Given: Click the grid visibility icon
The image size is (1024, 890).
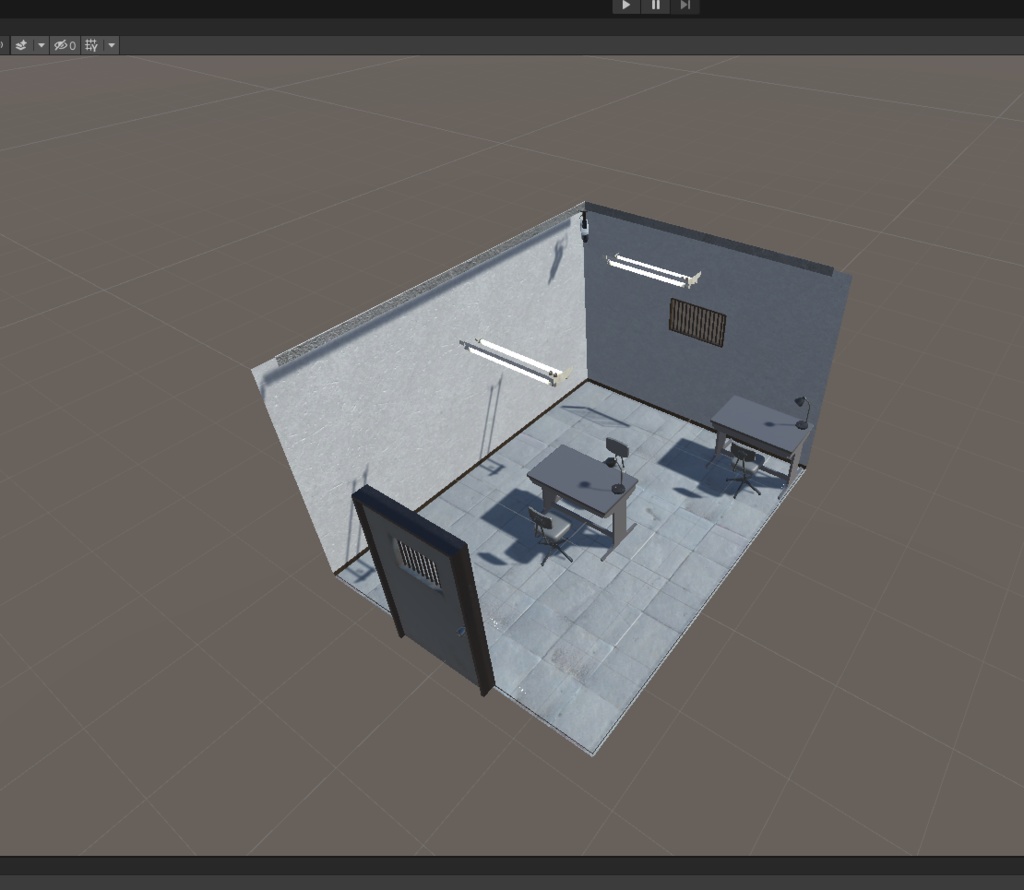Looking at the screenshot, I should pos(91,45).
